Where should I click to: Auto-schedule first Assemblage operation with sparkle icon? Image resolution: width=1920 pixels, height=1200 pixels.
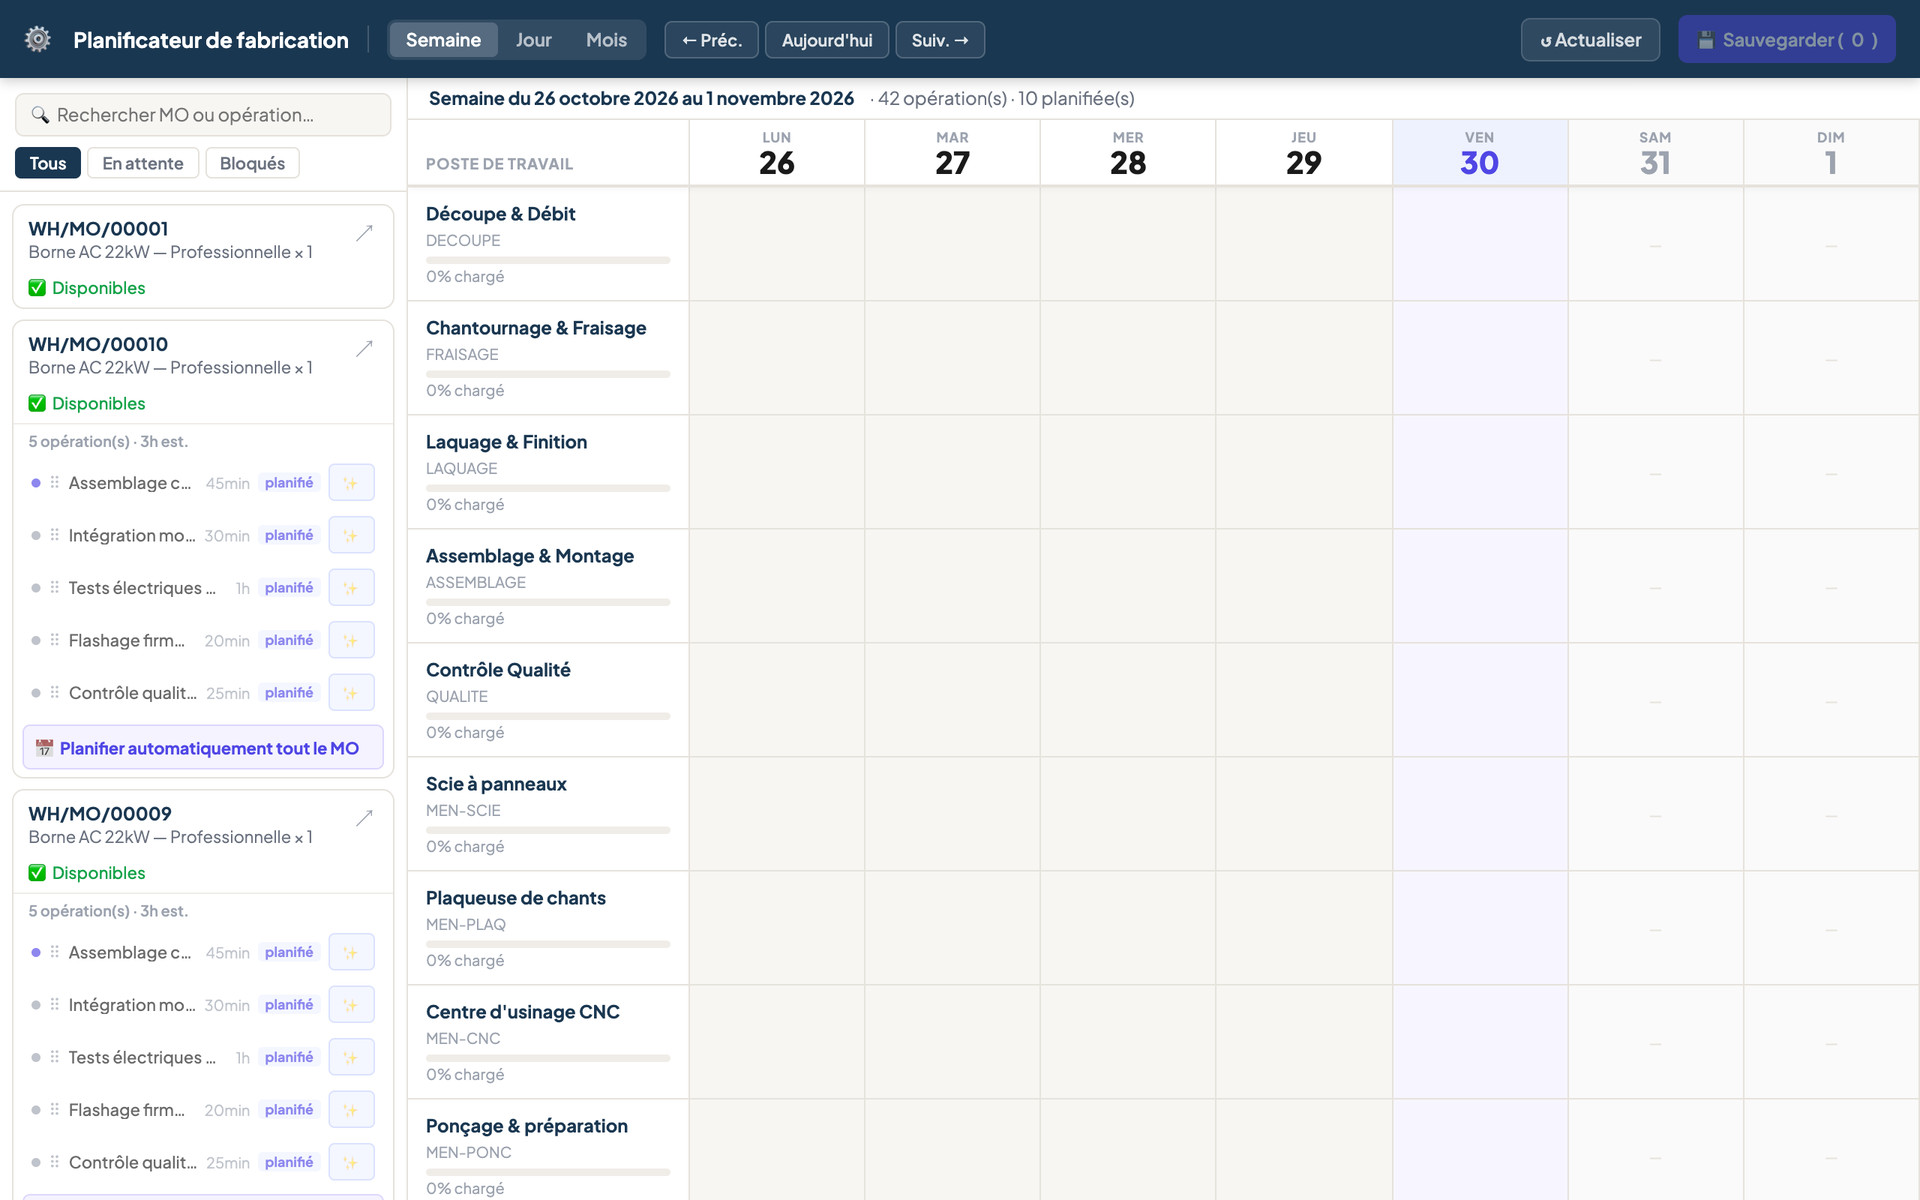(x=351, y=483)
